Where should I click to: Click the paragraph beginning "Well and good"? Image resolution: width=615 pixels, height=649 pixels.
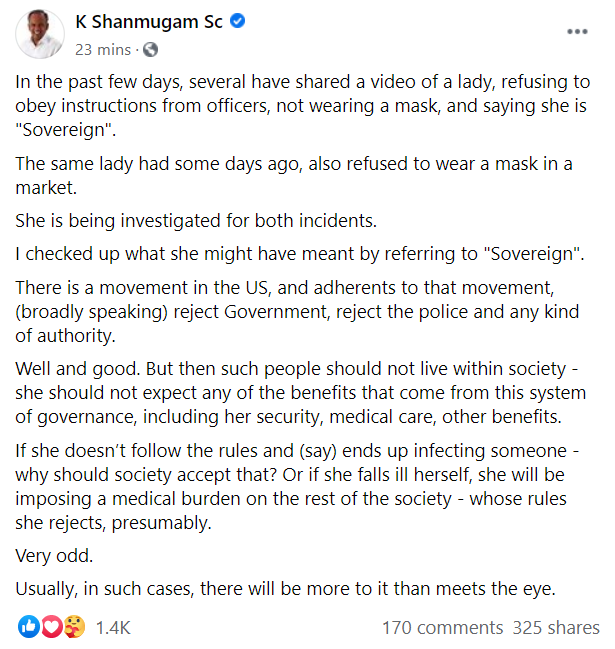click(300, 392)
